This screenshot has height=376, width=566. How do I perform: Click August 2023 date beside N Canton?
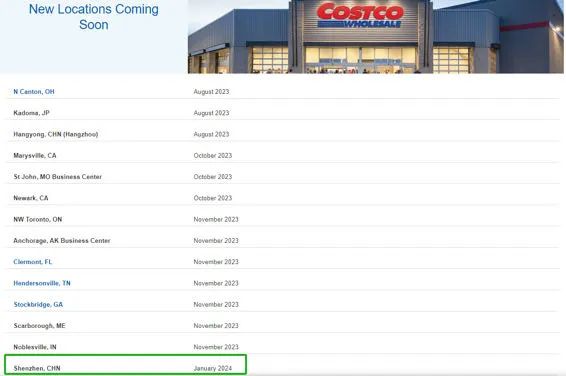[211, 92]
